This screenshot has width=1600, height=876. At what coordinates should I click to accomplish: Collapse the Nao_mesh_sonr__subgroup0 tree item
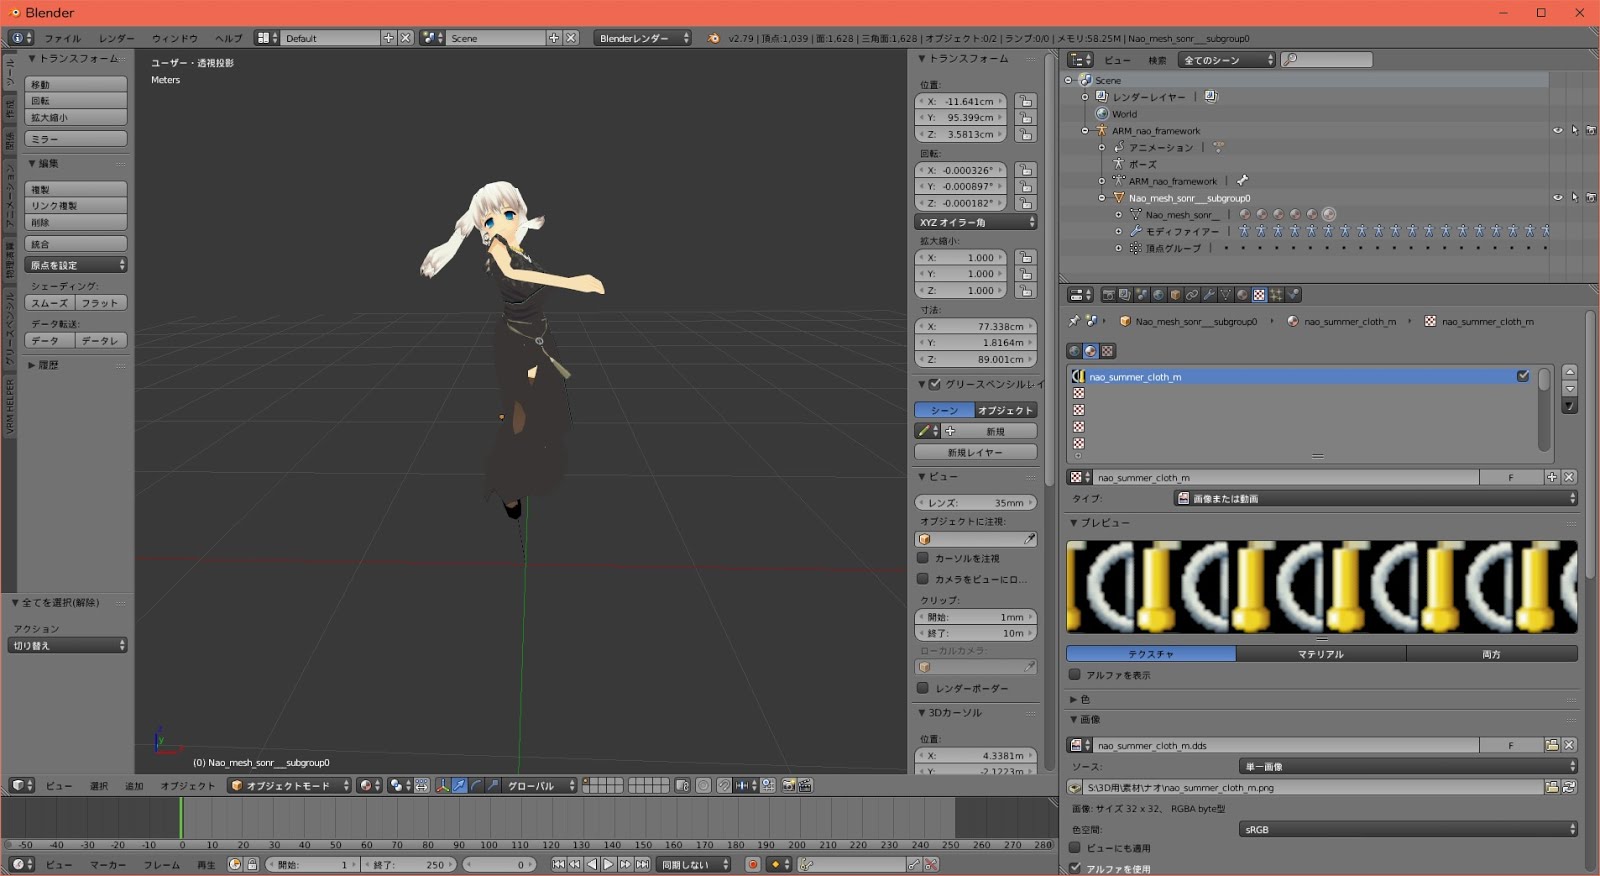[x=1102, y=198]
